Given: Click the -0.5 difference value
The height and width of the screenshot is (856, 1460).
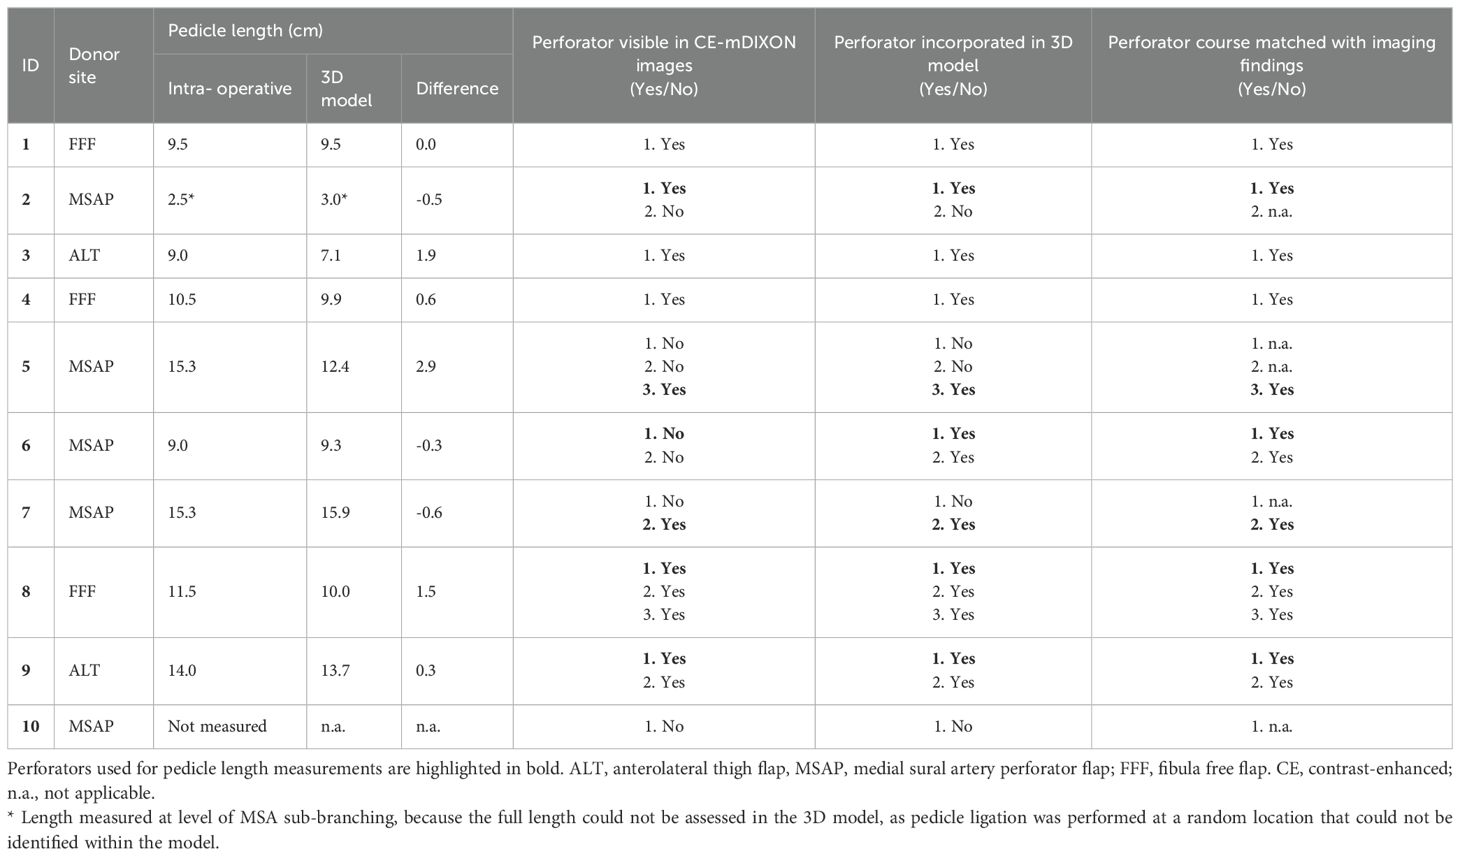Looking at the screenshot, I should coord(429,200).
